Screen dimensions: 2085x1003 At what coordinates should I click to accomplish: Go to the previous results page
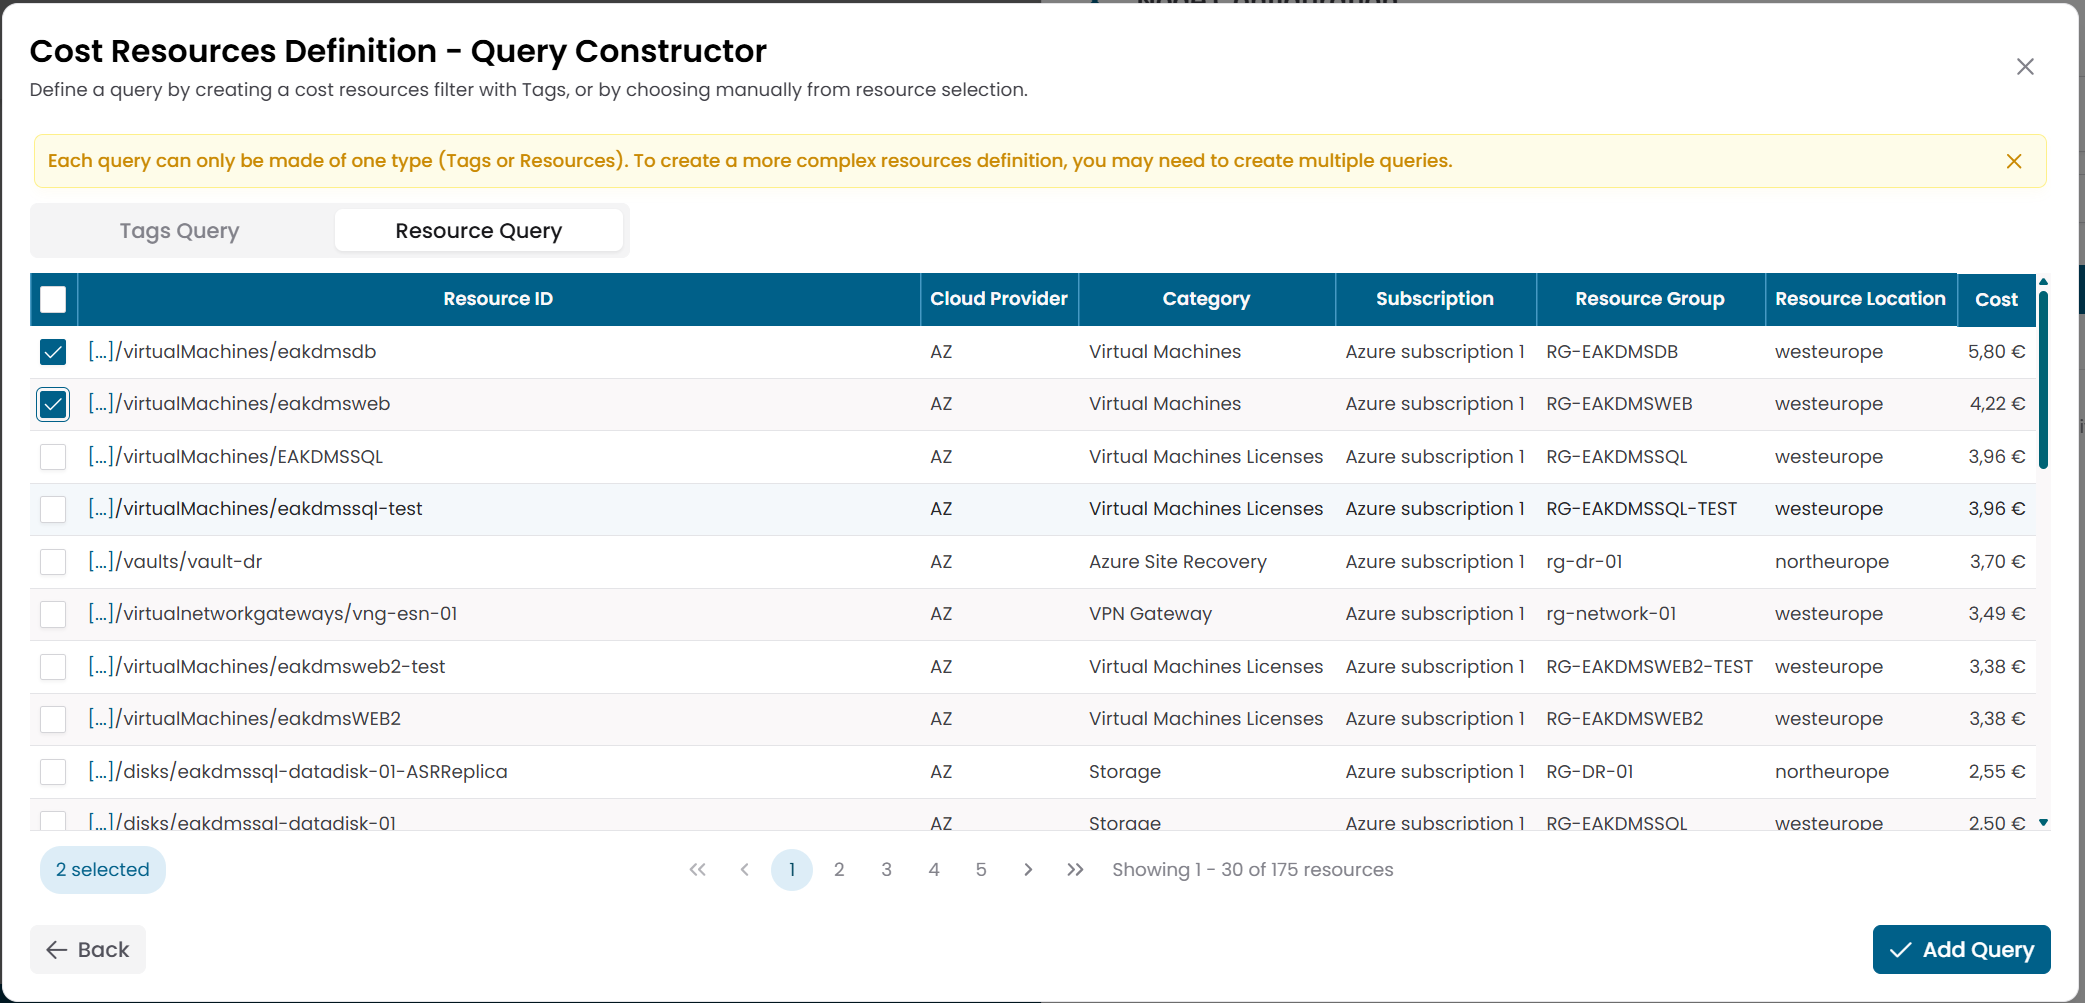click(x=744, y=869)
